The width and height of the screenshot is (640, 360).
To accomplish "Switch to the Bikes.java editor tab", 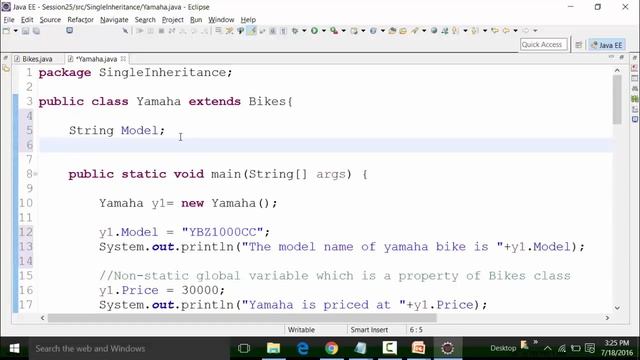I will [37, 59].
